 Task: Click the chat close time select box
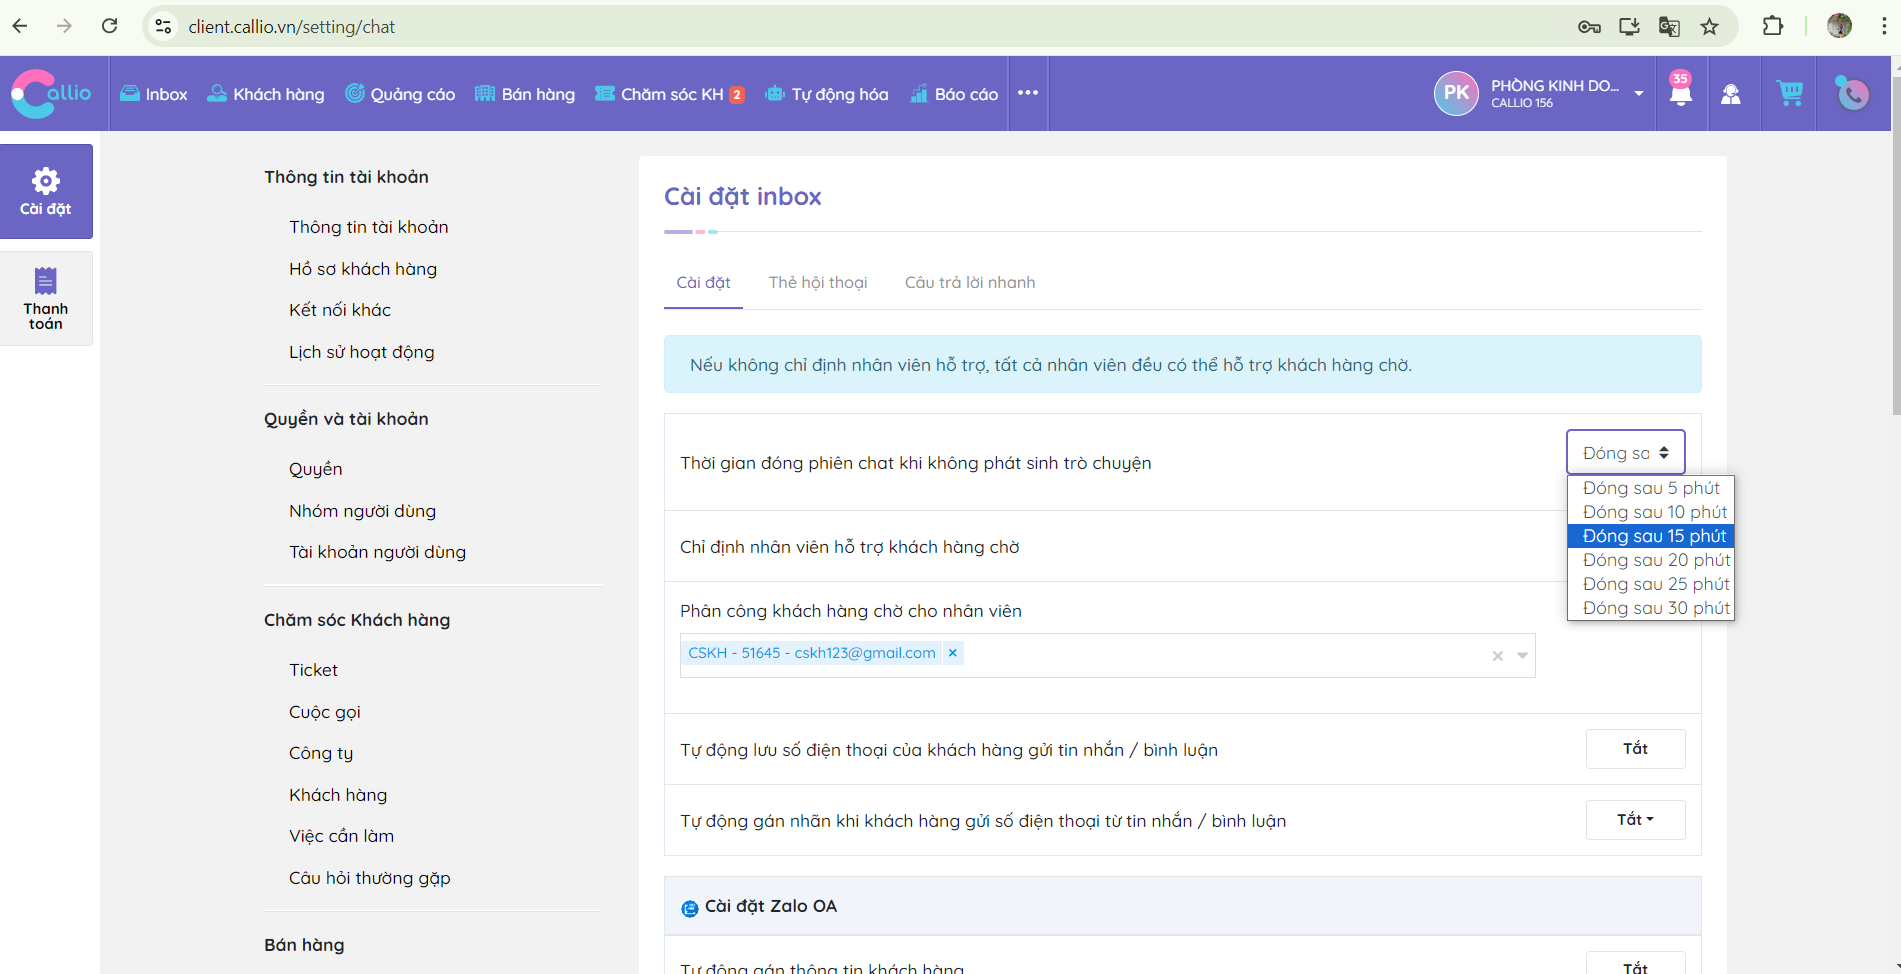click(x=1626, y=453)
